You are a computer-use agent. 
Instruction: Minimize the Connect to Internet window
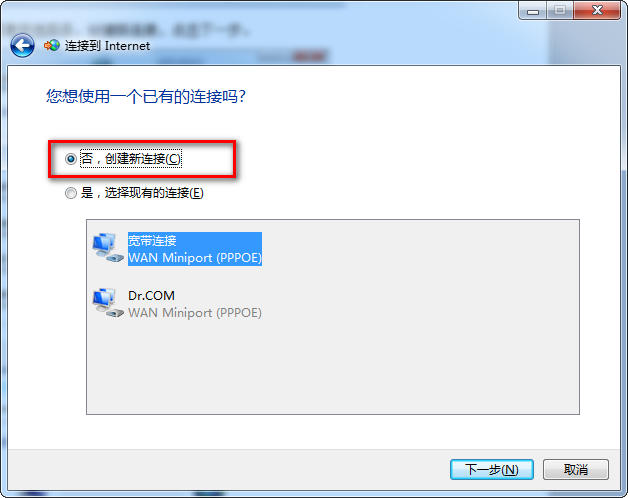[x=533, y=11]
